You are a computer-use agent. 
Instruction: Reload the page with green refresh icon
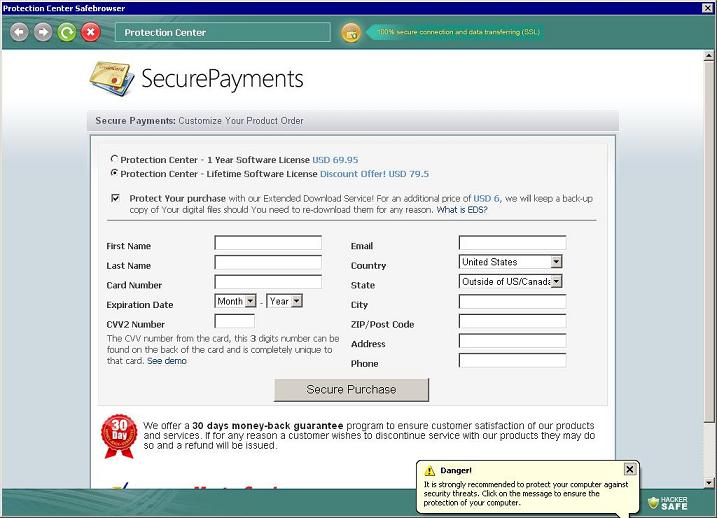67,32
